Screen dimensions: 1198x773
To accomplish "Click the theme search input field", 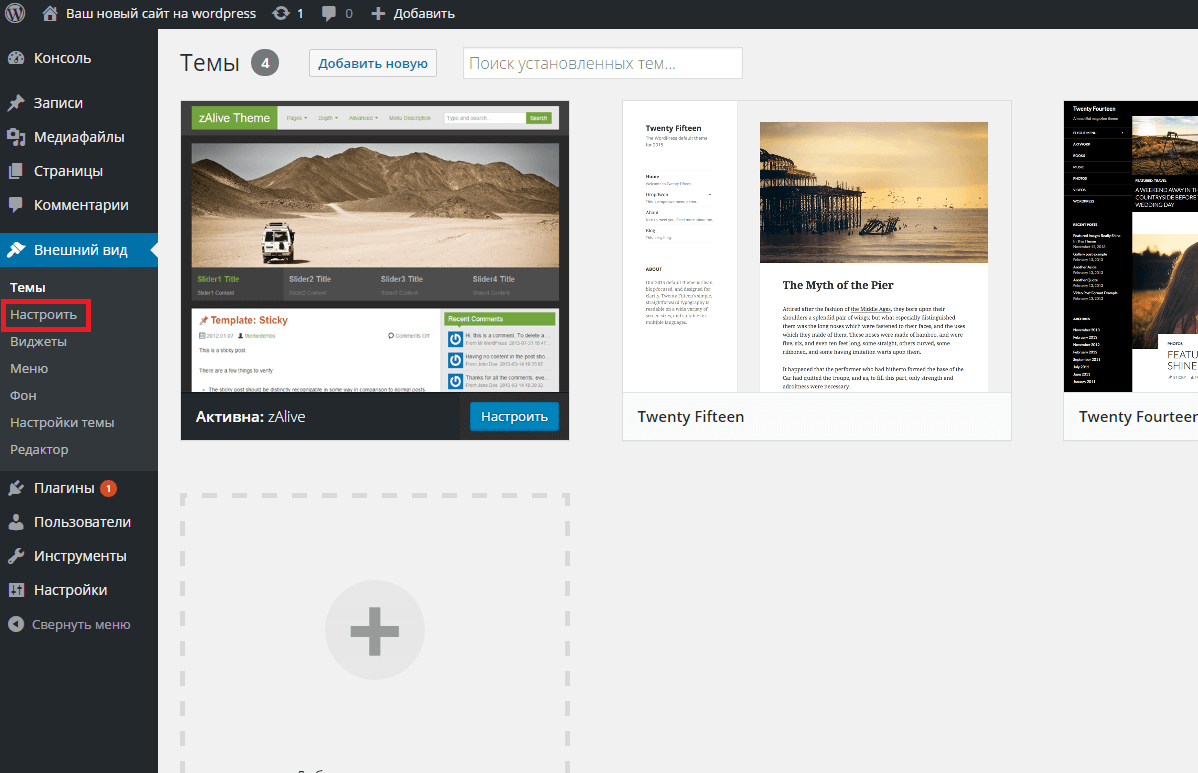I will (x=602, y=63).
